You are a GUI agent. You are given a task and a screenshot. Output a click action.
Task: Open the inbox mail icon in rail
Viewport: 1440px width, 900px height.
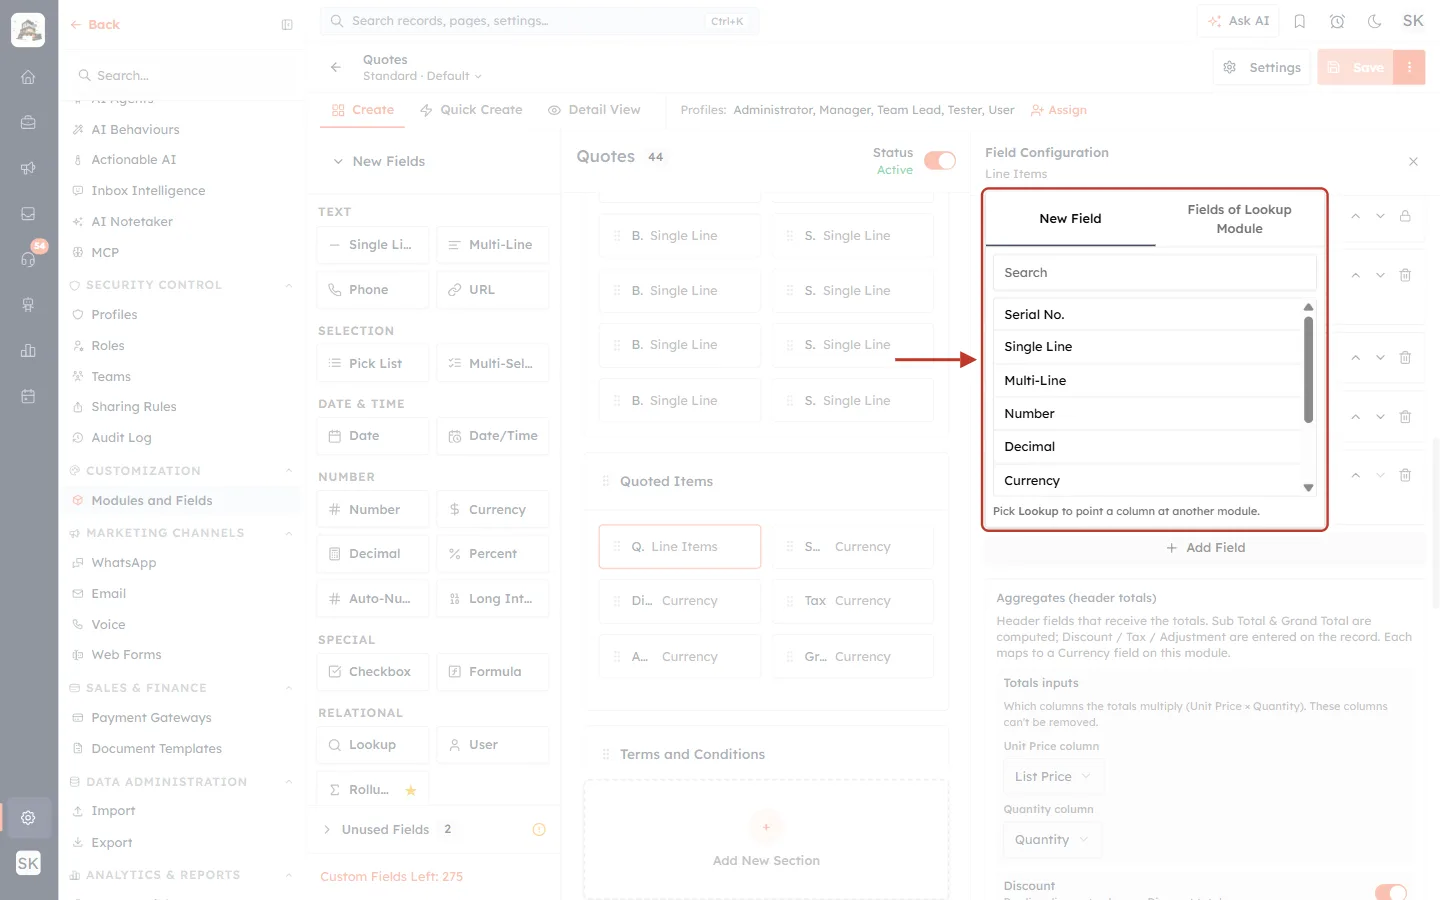click(x=28, y=214)
